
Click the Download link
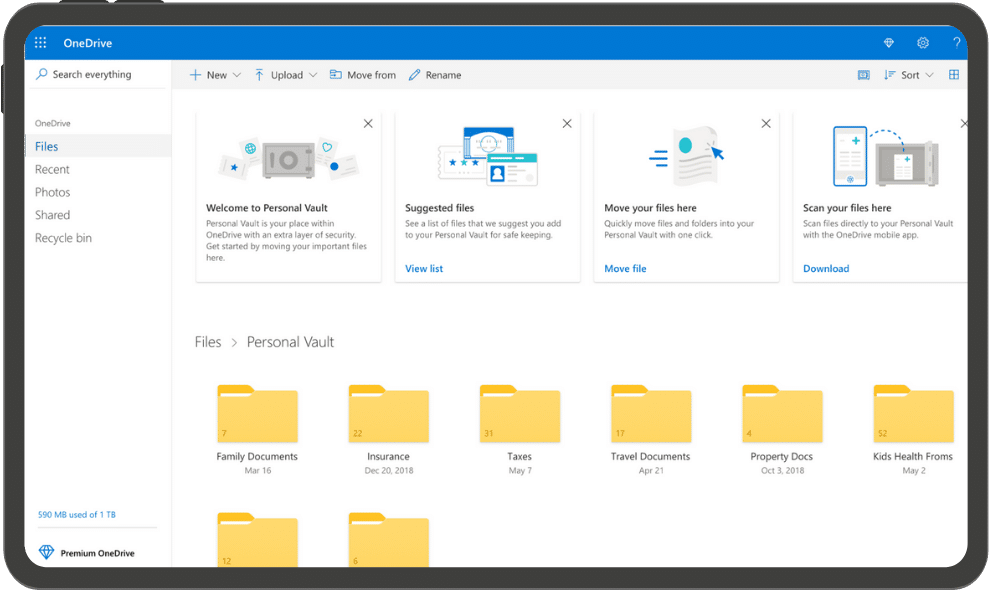click(826, 269)
